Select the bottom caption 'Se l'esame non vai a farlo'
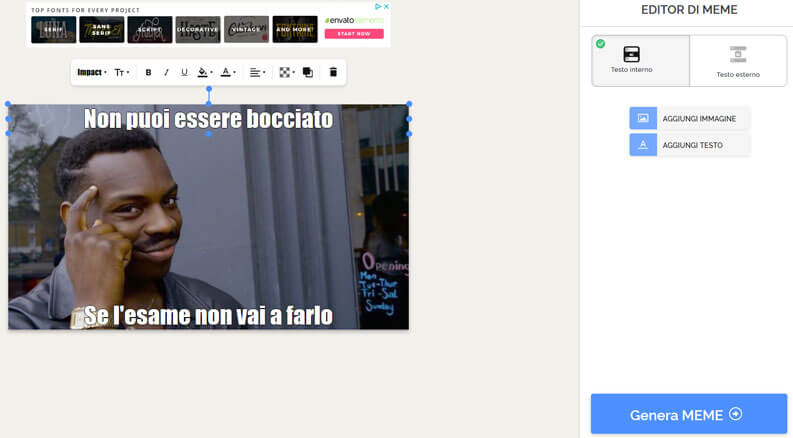 208,315
